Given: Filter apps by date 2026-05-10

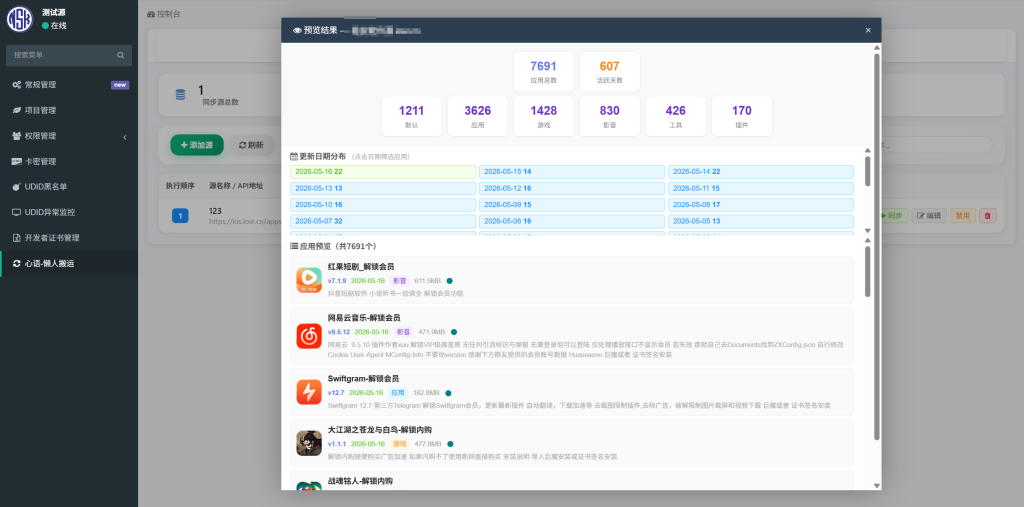Looking at the screenshot, I should pyautogui.click(x=383, y=204).
